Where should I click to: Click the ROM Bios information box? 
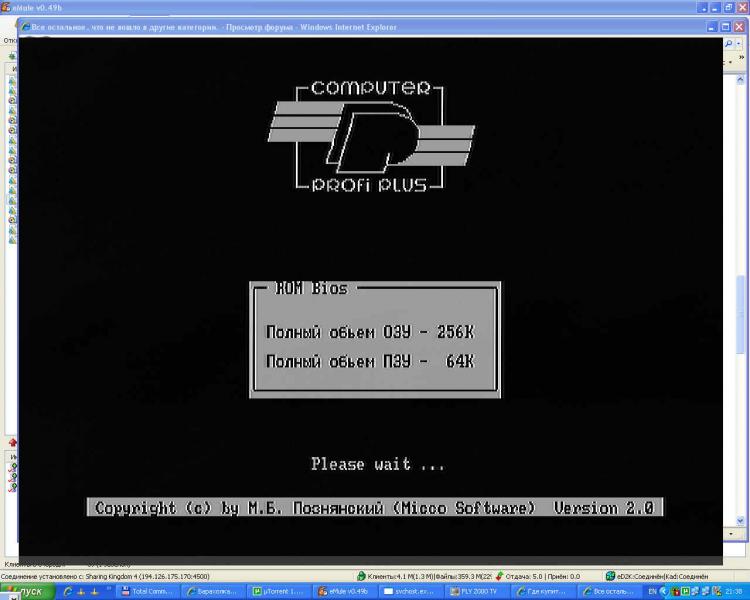[375, 339]
